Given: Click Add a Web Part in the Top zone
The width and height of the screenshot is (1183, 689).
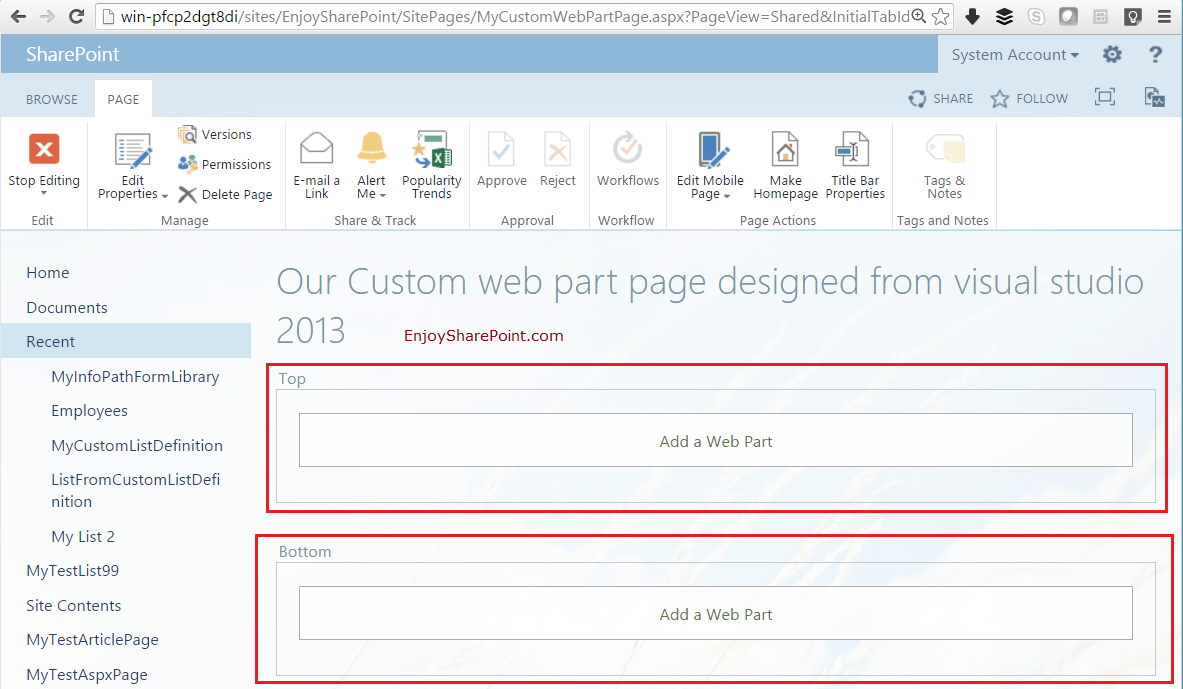Looking at the screenshot, I should [715, 439].
